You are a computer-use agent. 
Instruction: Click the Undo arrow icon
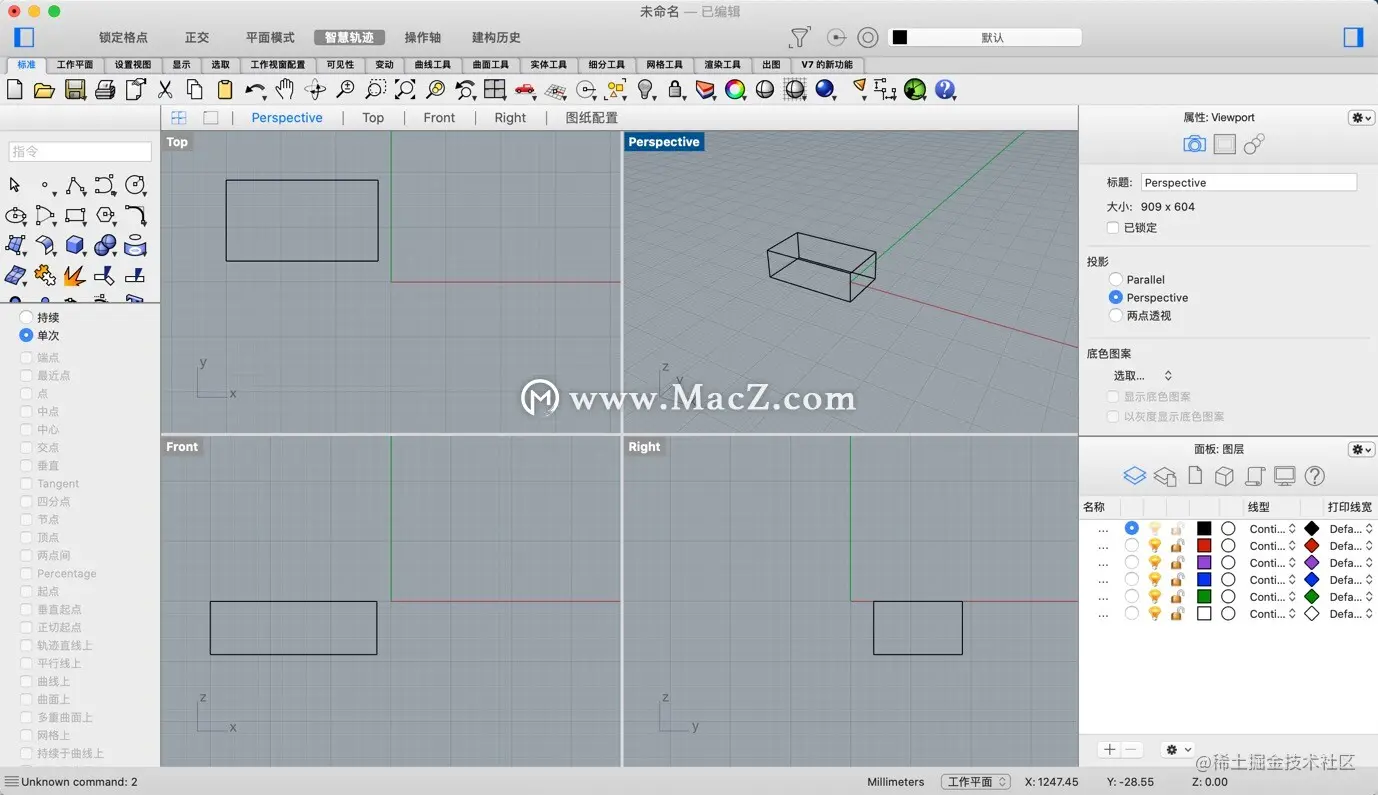[255, 90]
